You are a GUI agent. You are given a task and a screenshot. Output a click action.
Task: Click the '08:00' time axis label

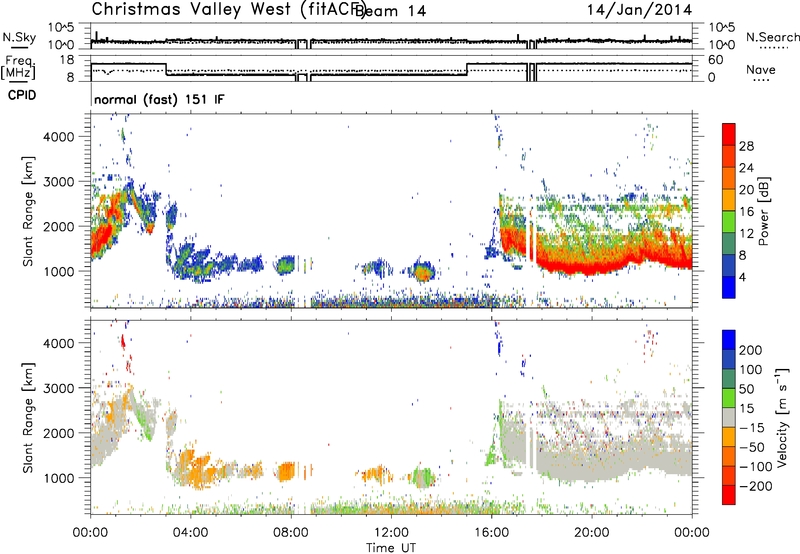pyautogui.click(x=291, y=533)
